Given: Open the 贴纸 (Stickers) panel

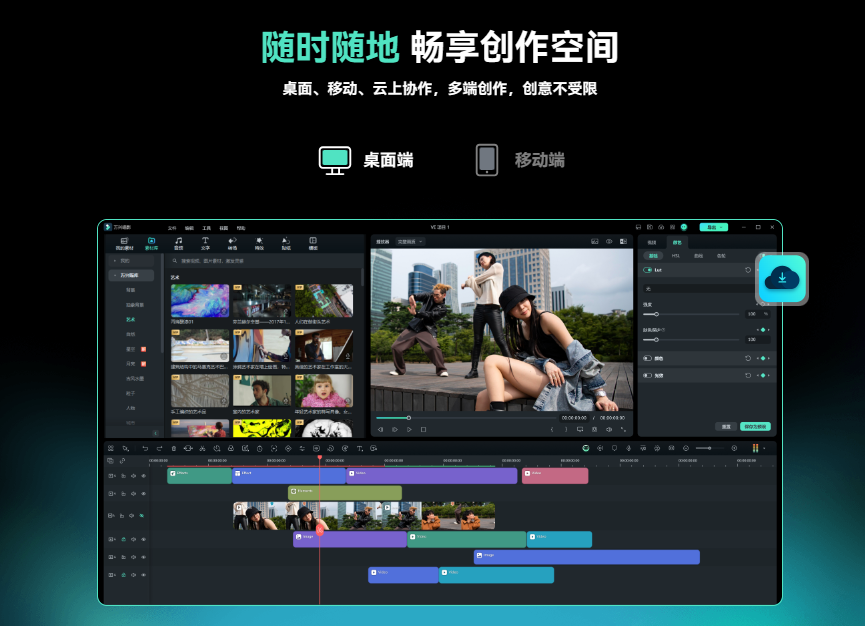Looking at the screenshot, I should pos(284,241).
